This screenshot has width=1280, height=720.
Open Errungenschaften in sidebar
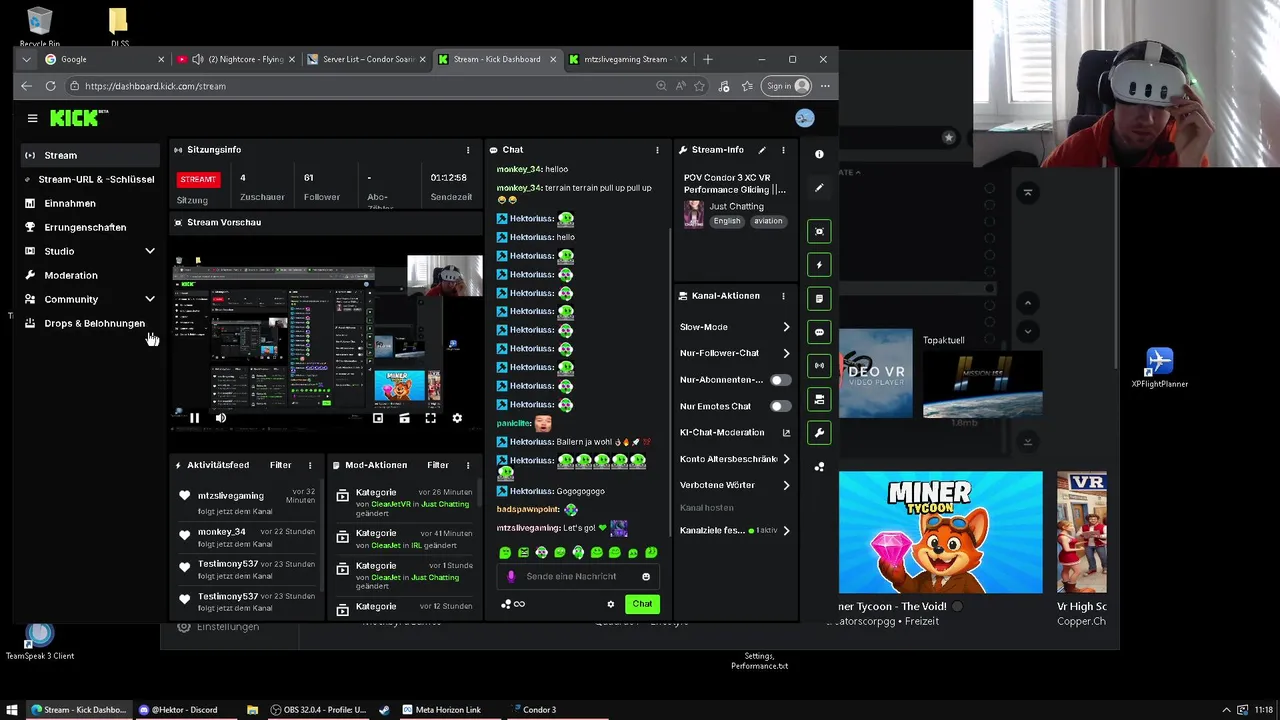coord(90,227)
